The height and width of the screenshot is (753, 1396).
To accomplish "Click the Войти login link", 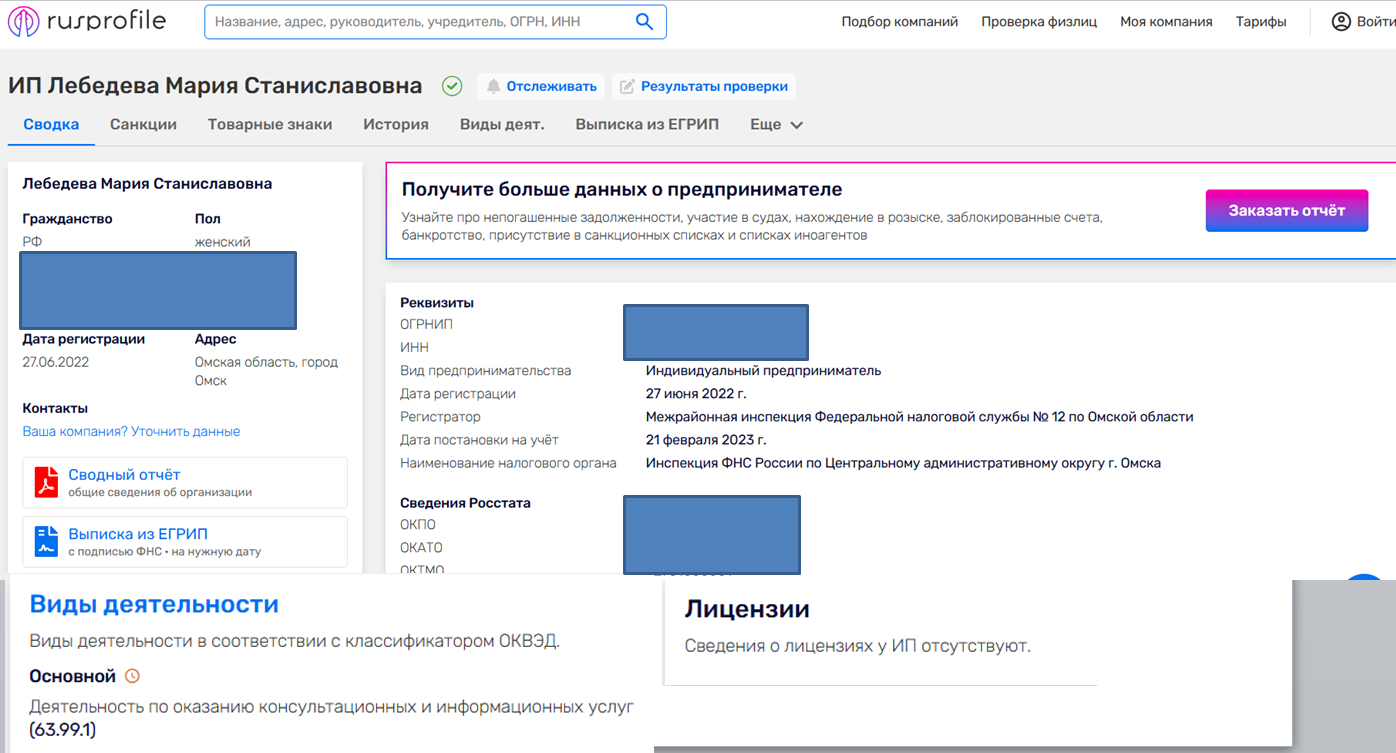I will click(1376, 22).
